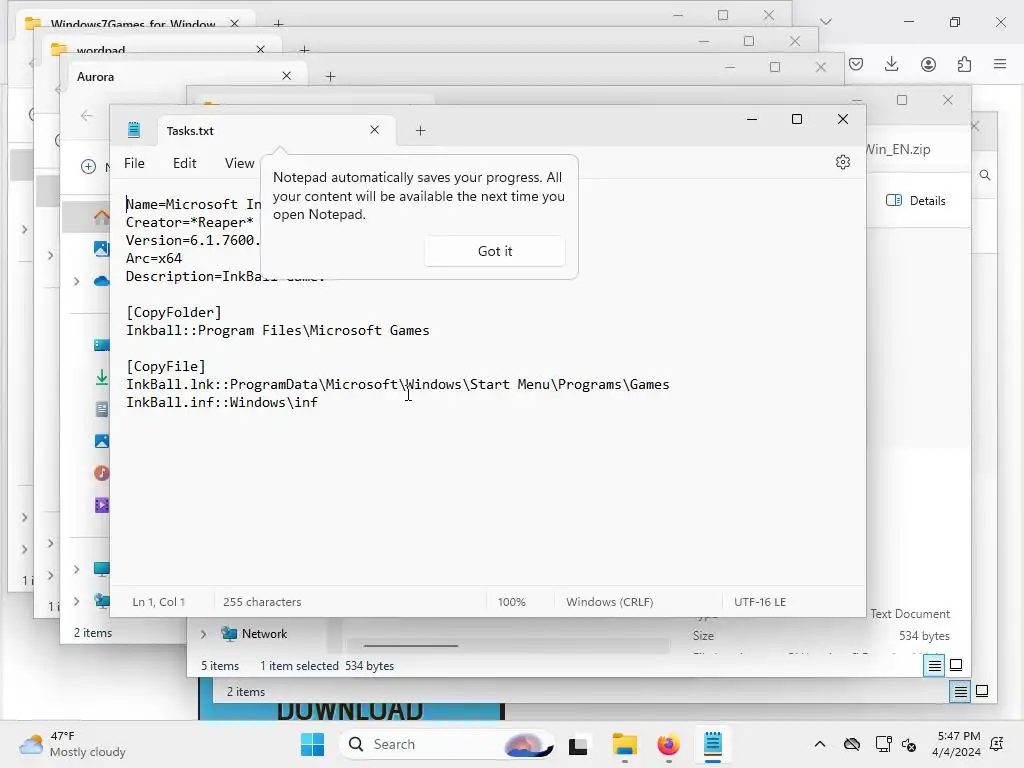The width and height of the screenshot is (1024, 768).
Task: Open the Edit menu in Notepad
Action: click(x=184, y=163)
